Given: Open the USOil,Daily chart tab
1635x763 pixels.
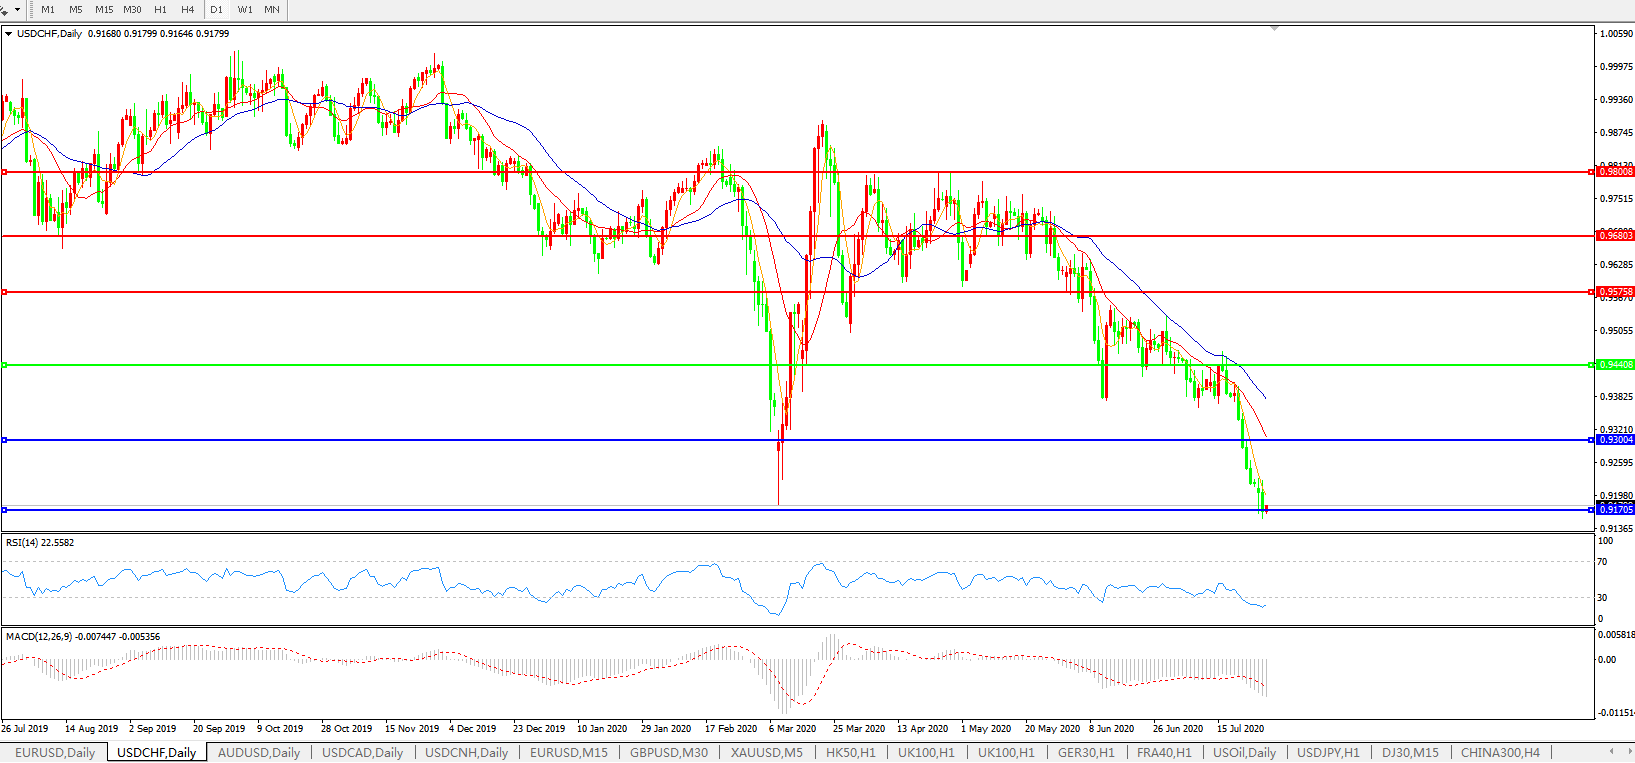Looking at the screenshot, I should click(x=1244, y=752).
